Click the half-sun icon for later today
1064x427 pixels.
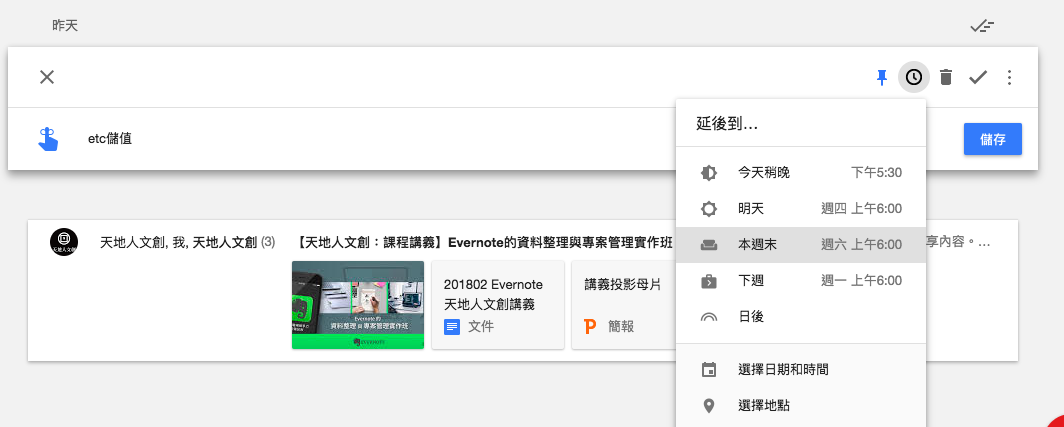[708, 172]
